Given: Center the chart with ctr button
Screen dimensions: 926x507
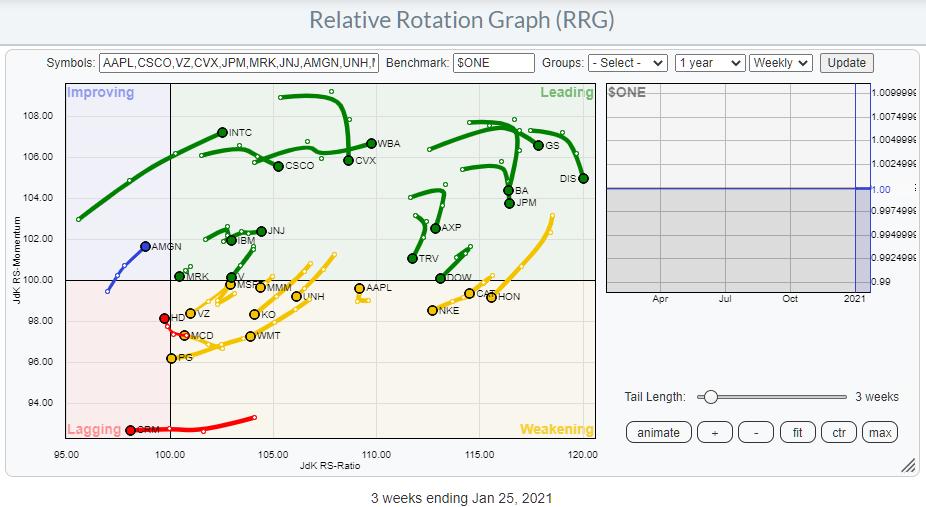Looking at the screenshot, I should pos(839,432).
